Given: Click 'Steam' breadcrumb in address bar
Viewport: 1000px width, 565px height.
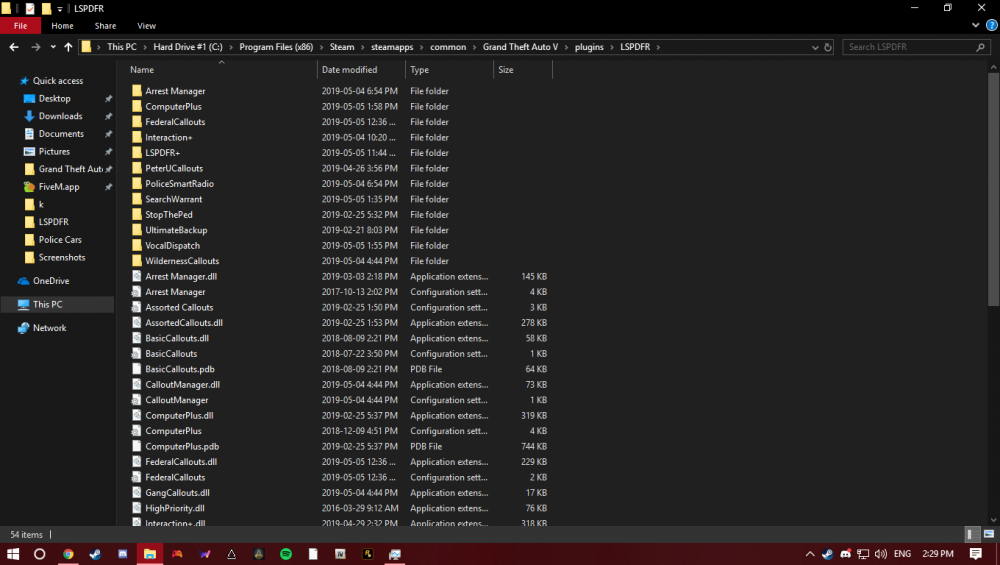Looking at the screenshot, I should point(342,47).
